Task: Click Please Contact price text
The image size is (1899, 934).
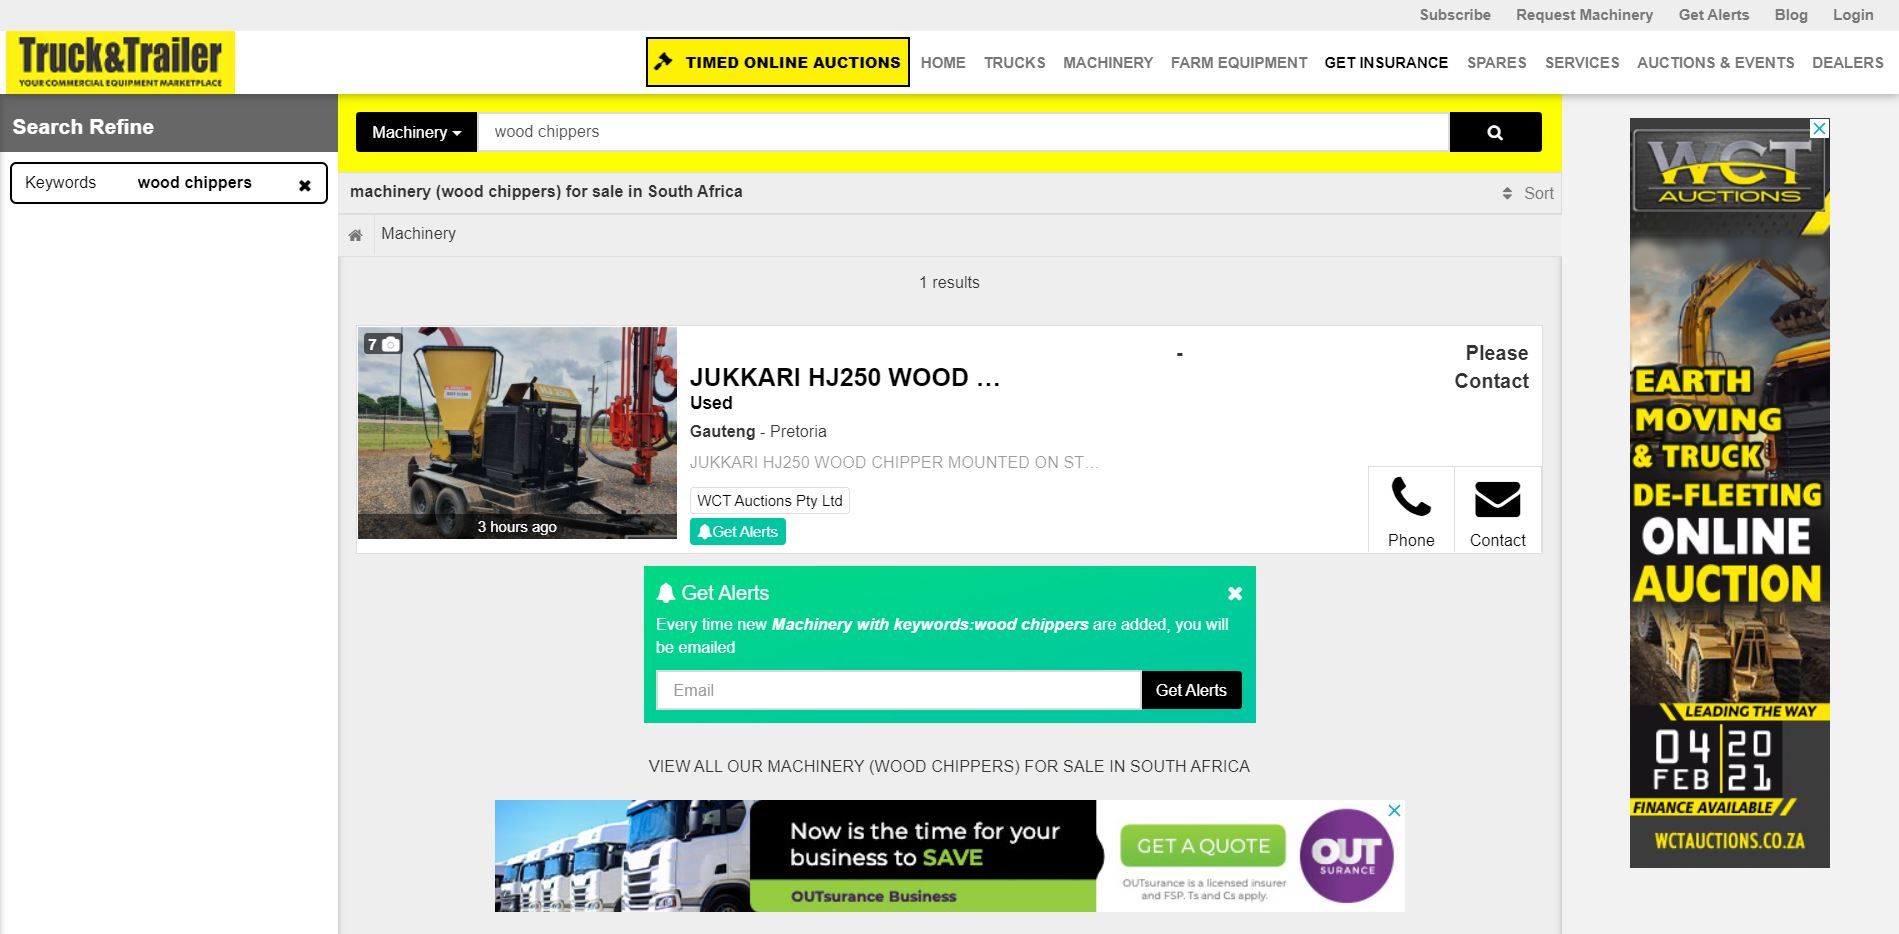Action: pyautogui.click(x=1491, y=367)
